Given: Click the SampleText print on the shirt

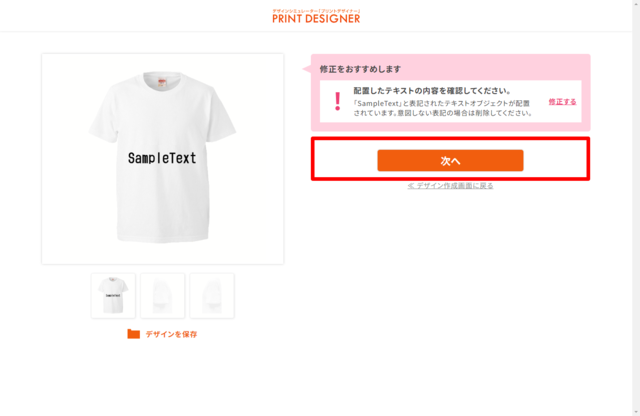Looking at the screenshot, I should (162, 158).
